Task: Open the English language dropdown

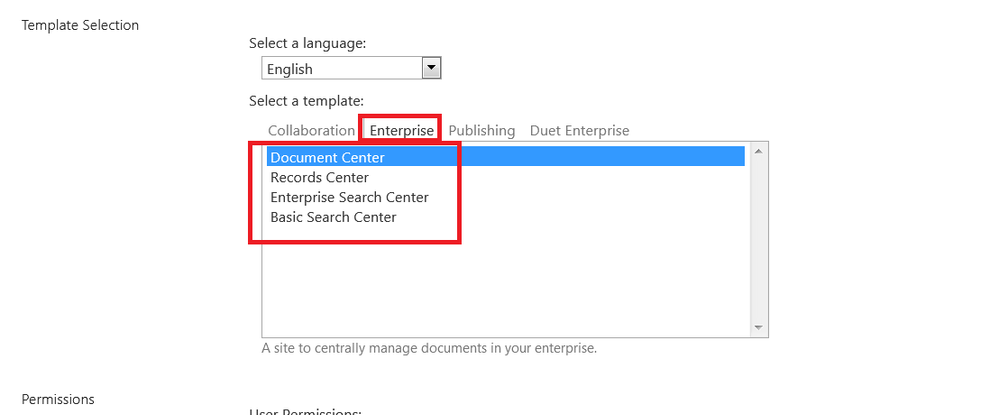Action: click(351, 68)
